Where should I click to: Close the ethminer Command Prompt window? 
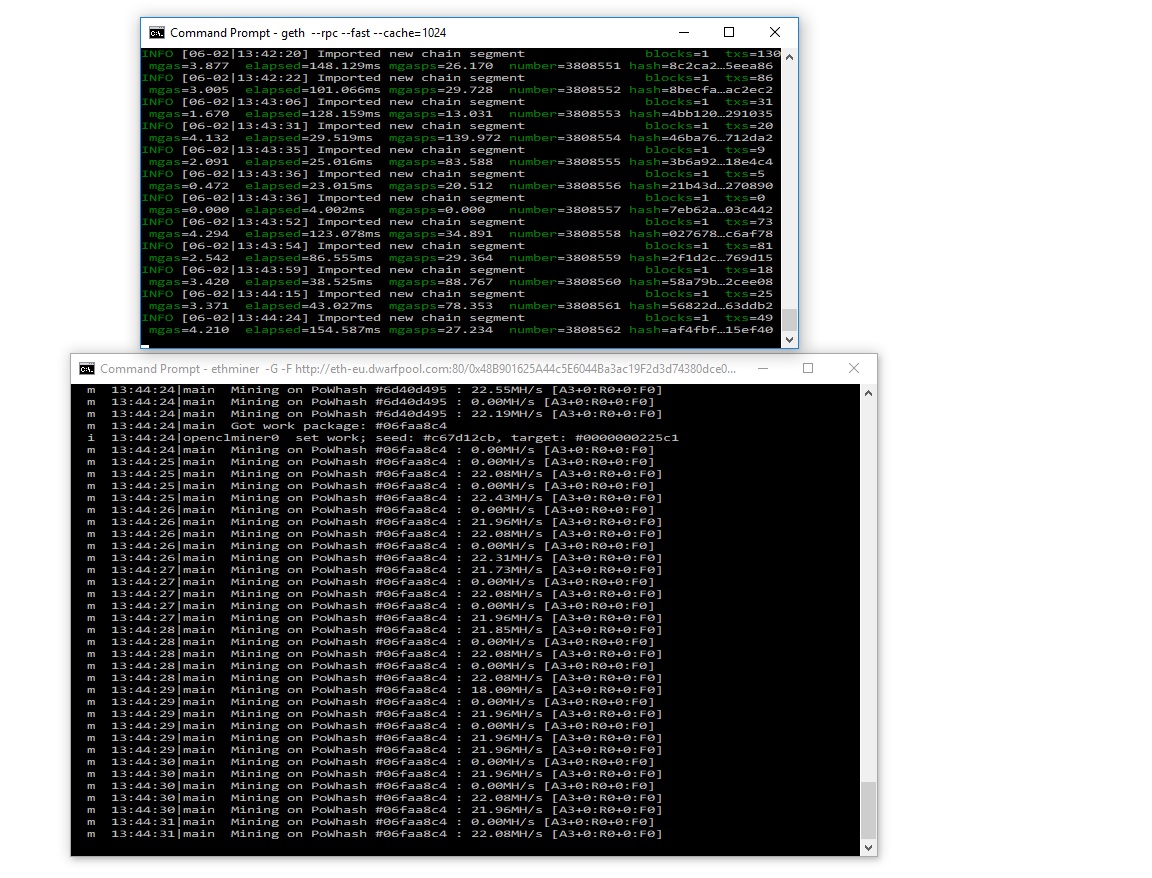[854, 368]
